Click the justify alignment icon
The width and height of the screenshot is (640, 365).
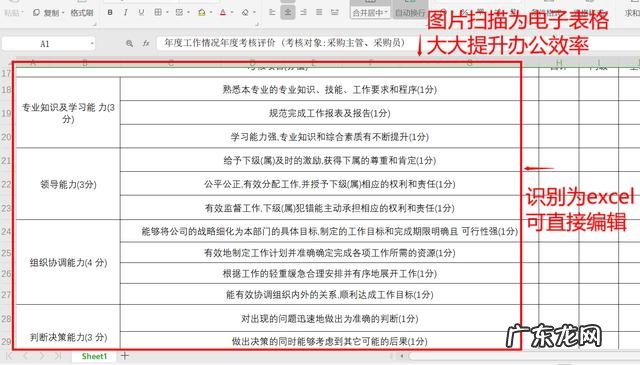tap(319, 13)
